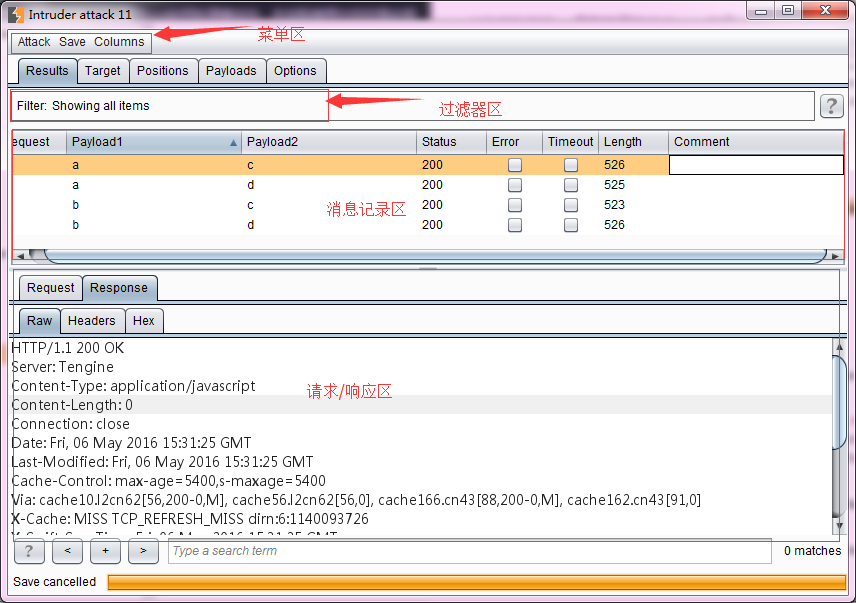Click the Burp Intruder lightning title icon

click(x=16, y=14)
